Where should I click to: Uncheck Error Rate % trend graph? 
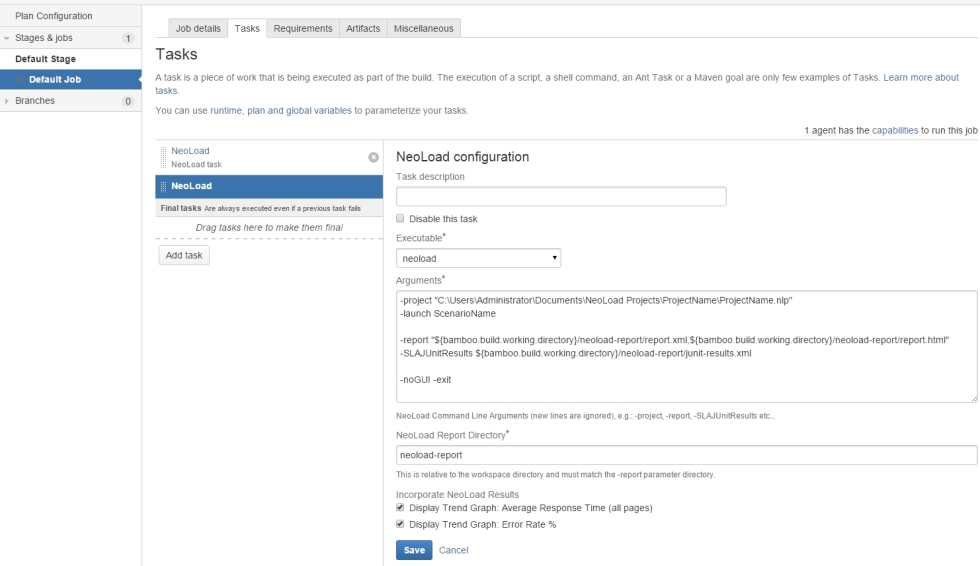[x=400, y=524]
